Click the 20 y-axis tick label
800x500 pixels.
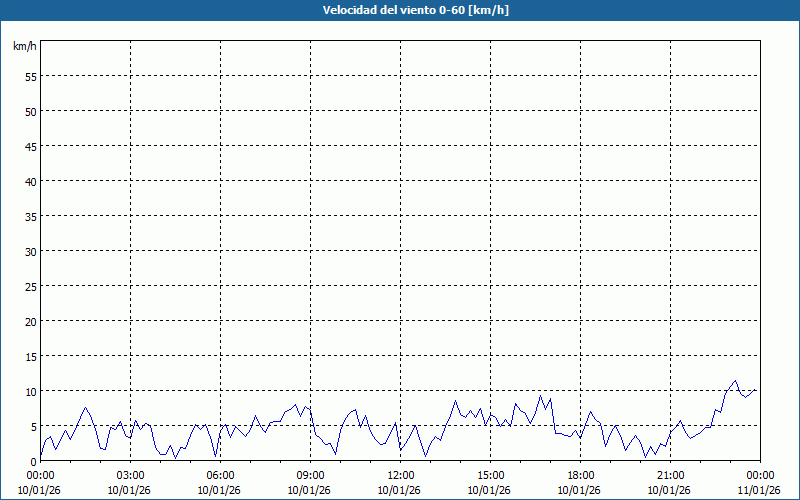(30, 321)
